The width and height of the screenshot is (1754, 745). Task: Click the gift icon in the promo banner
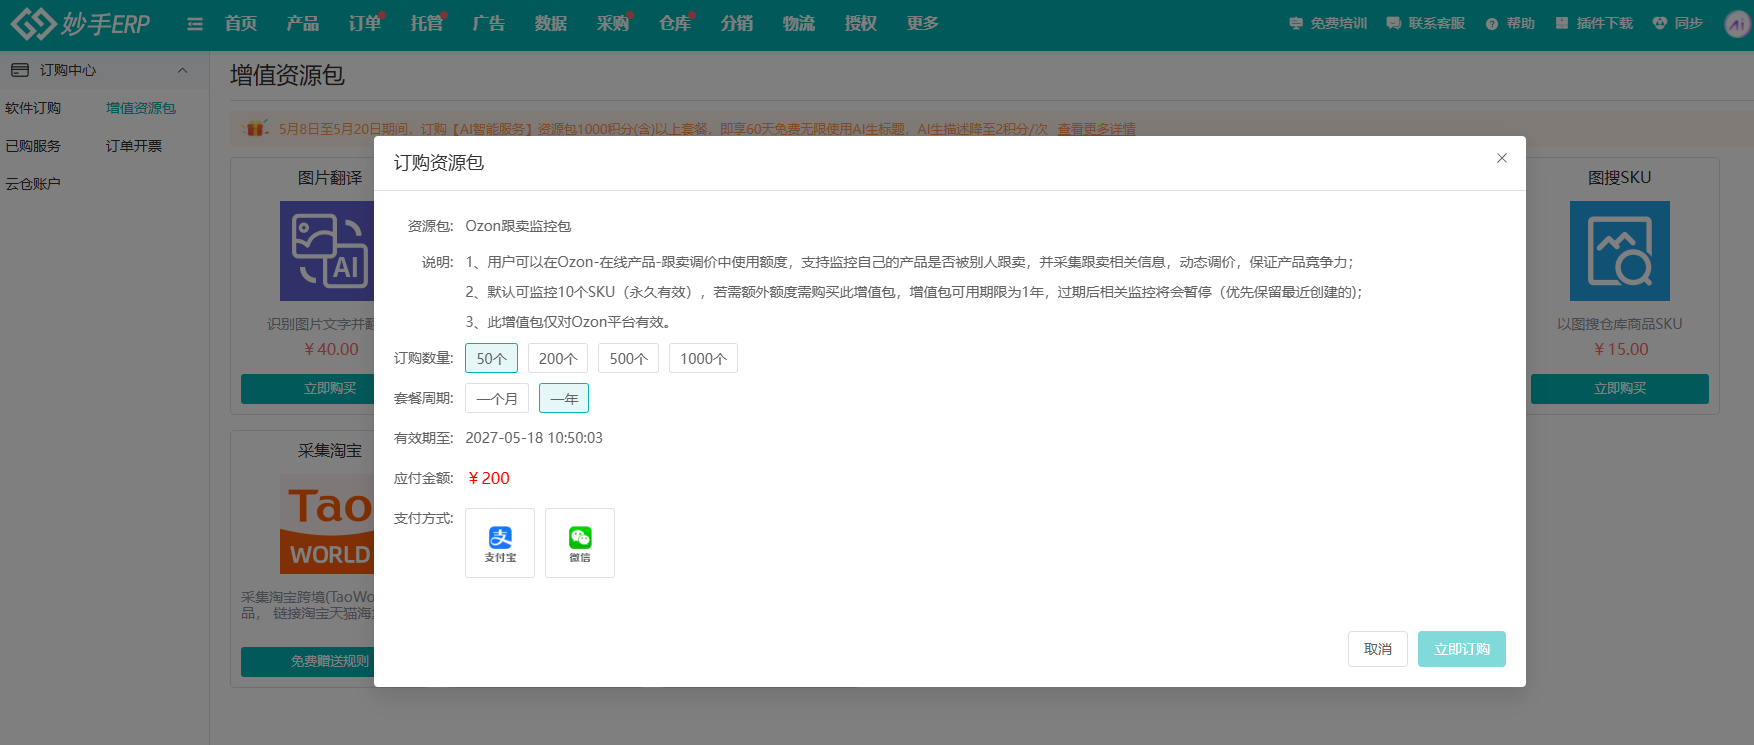tap(257, 128)
